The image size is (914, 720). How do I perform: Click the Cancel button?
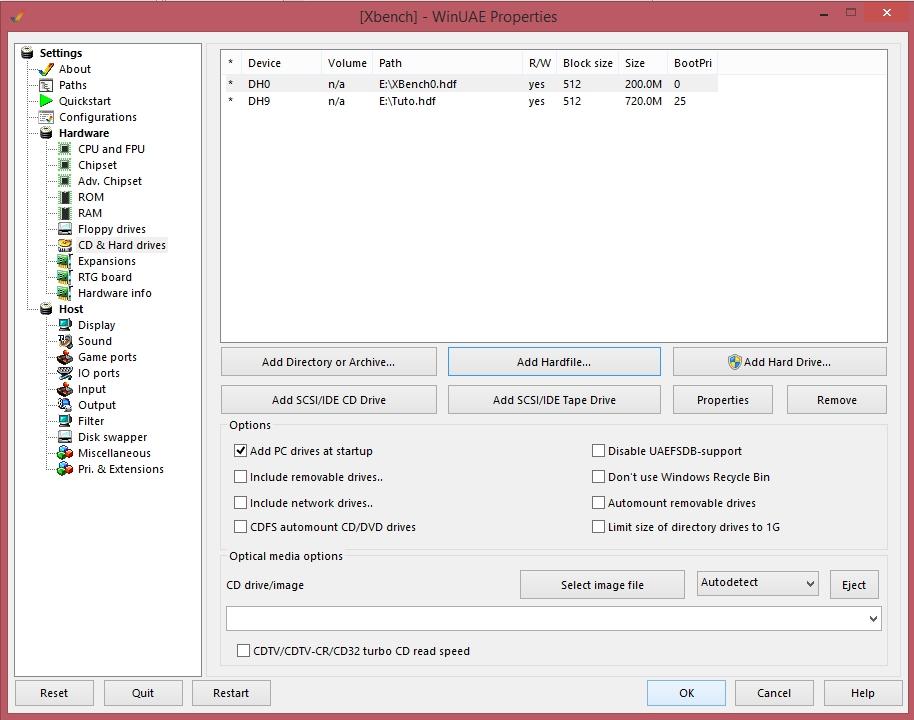coord(774,693)
